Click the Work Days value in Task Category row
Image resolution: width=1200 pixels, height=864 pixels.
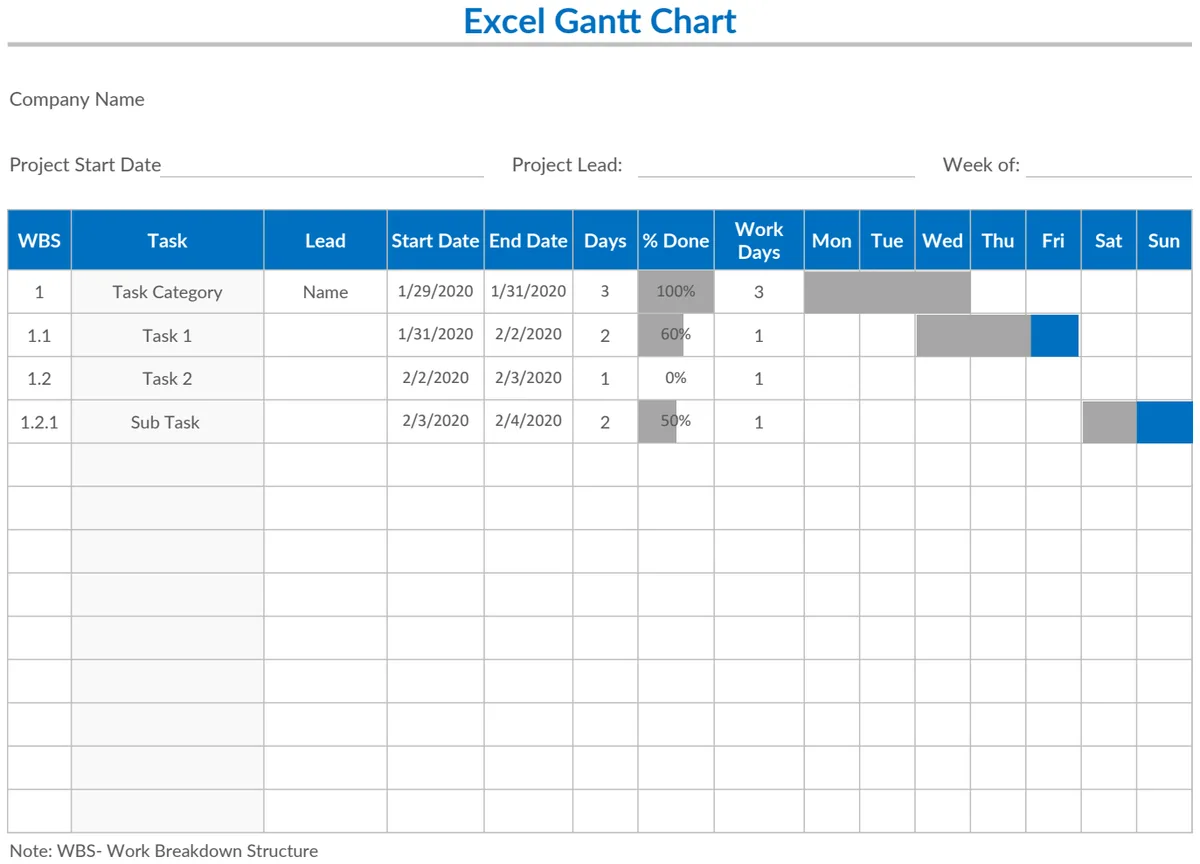click(759, 292)
